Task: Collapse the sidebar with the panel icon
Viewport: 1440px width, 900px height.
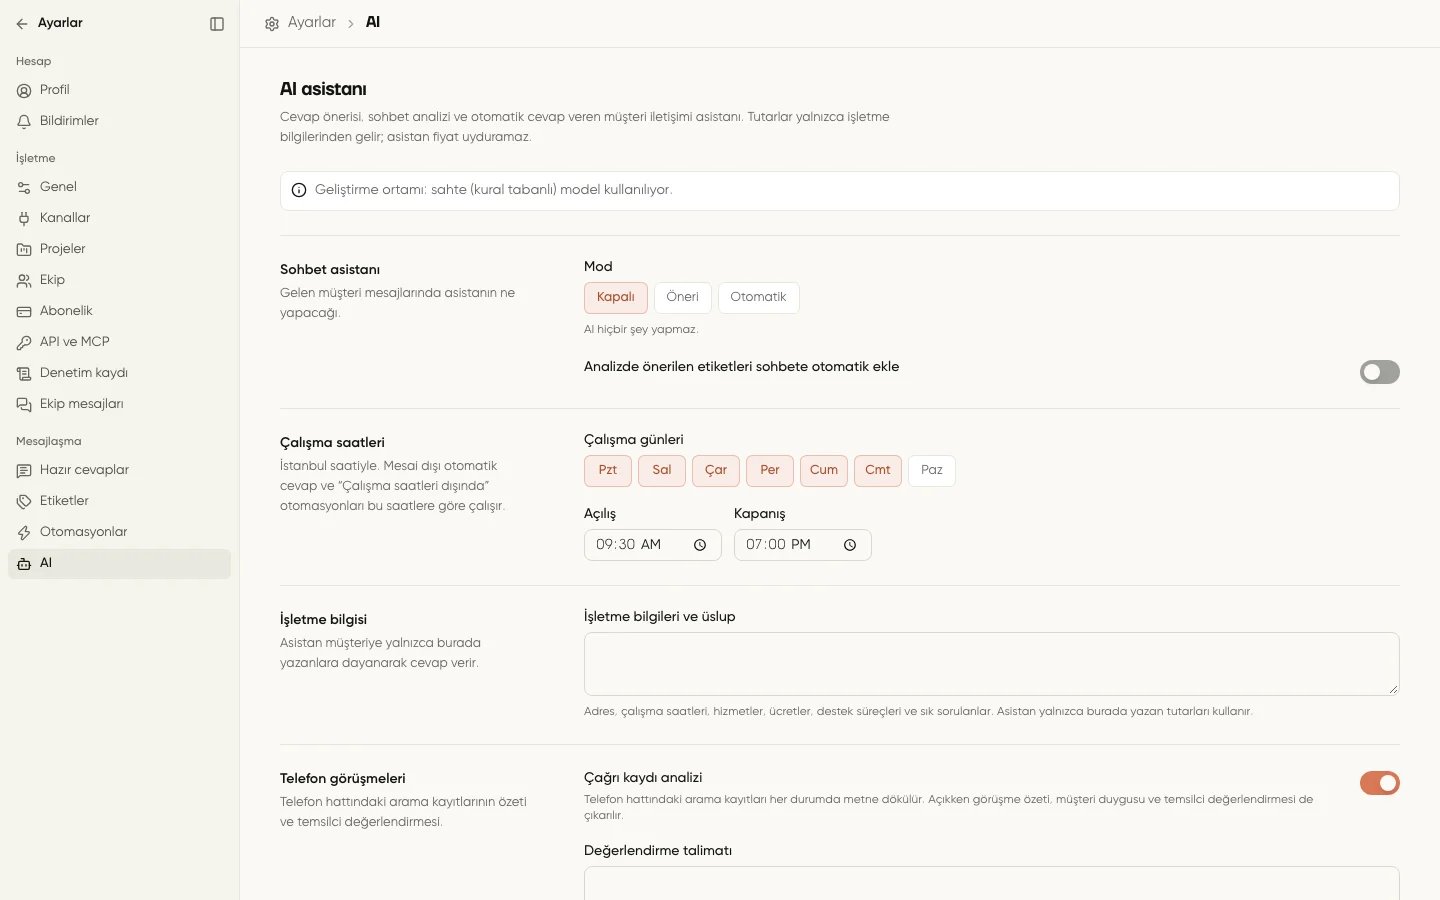Action: click(217, 24)
